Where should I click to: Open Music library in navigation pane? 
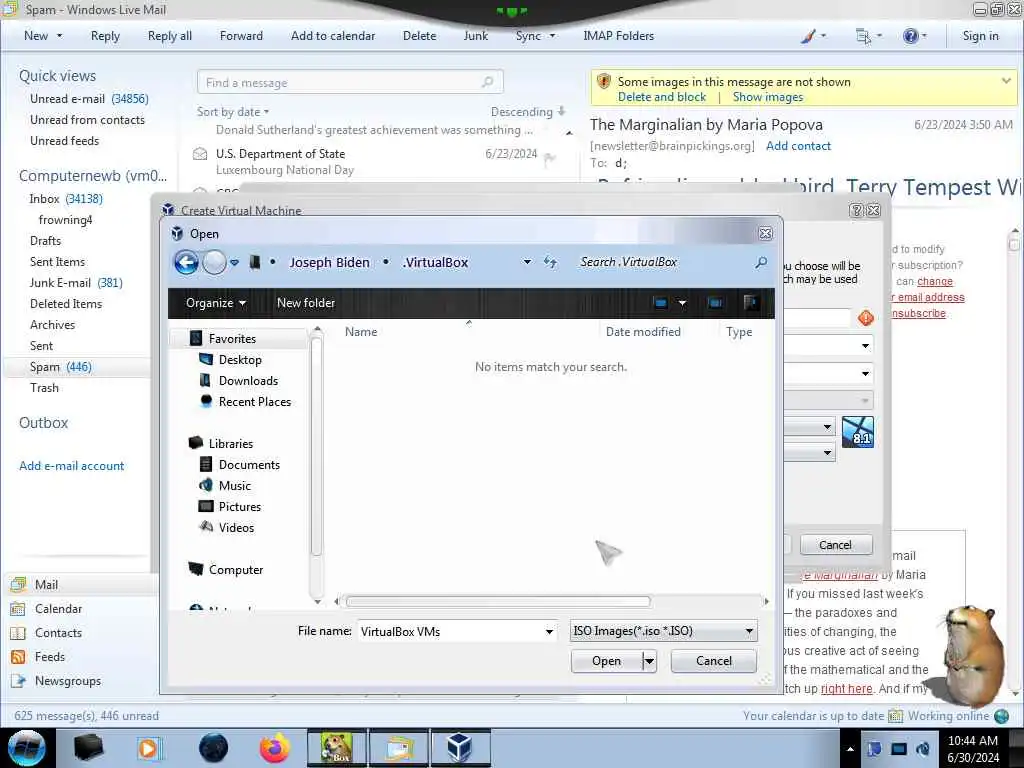pyautogui.click(x=234, y=485)
